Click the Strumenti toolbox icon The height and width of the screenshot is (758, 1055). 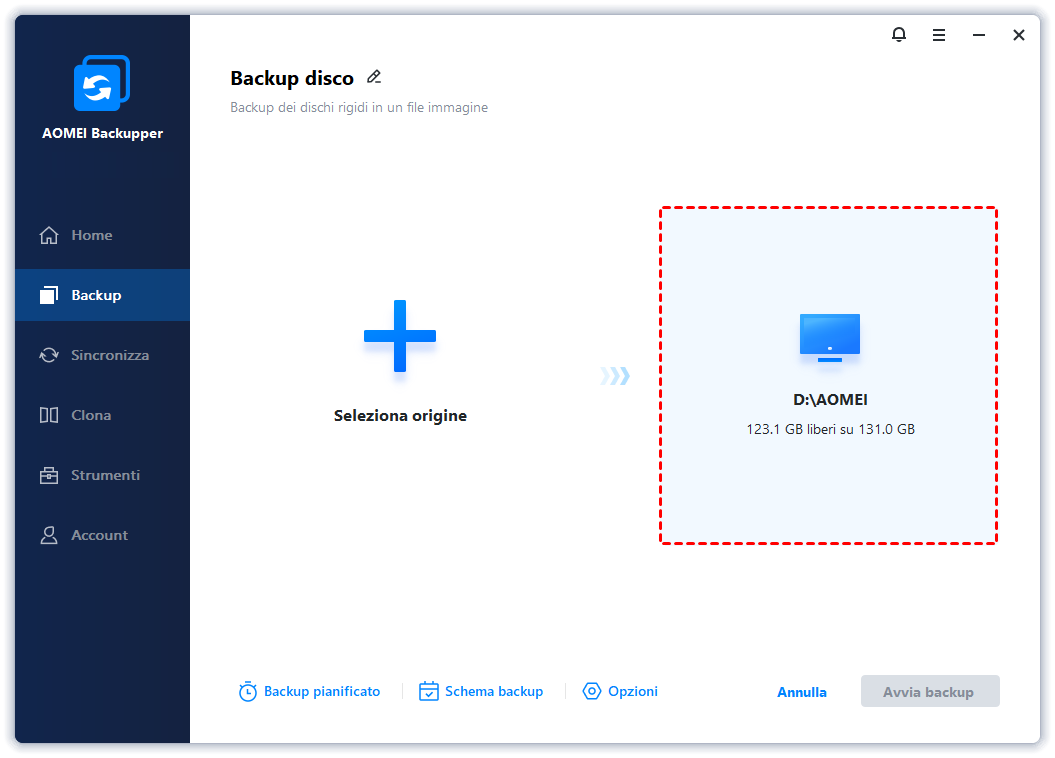pos(48,476)
